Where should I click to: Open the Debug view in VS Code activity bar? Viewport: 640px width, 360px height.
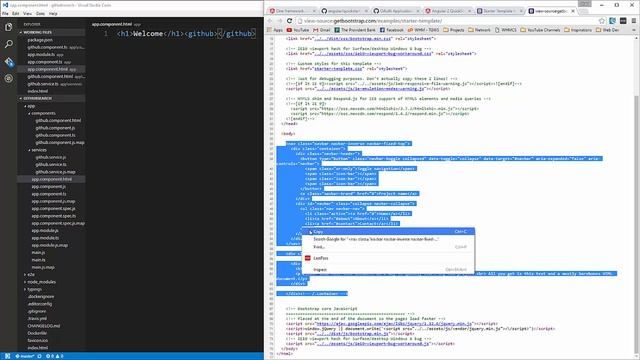pyautogui.click(x=9, y=78)
